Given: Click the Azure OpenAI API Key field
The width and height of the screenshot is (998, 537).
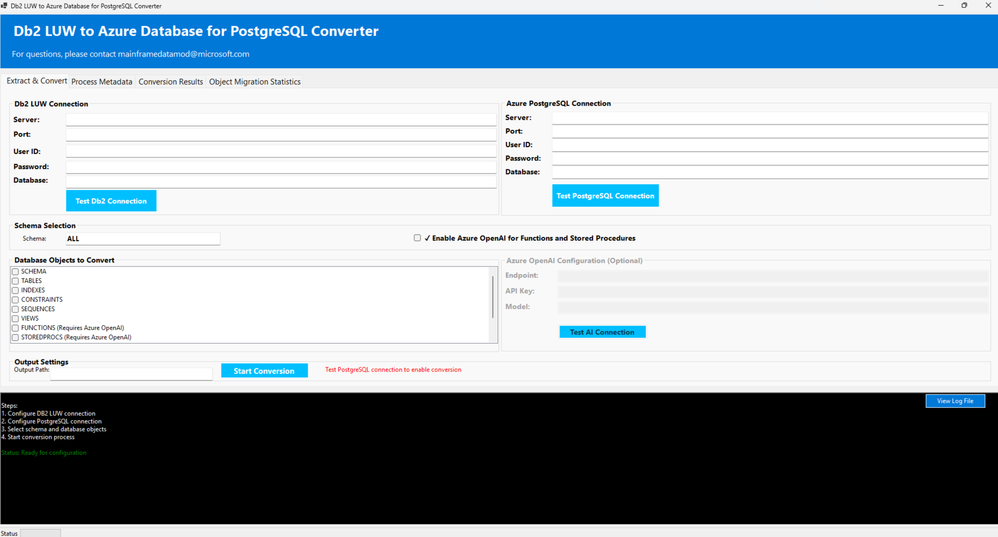Looking at the screenshot, I should coord(773,291).
